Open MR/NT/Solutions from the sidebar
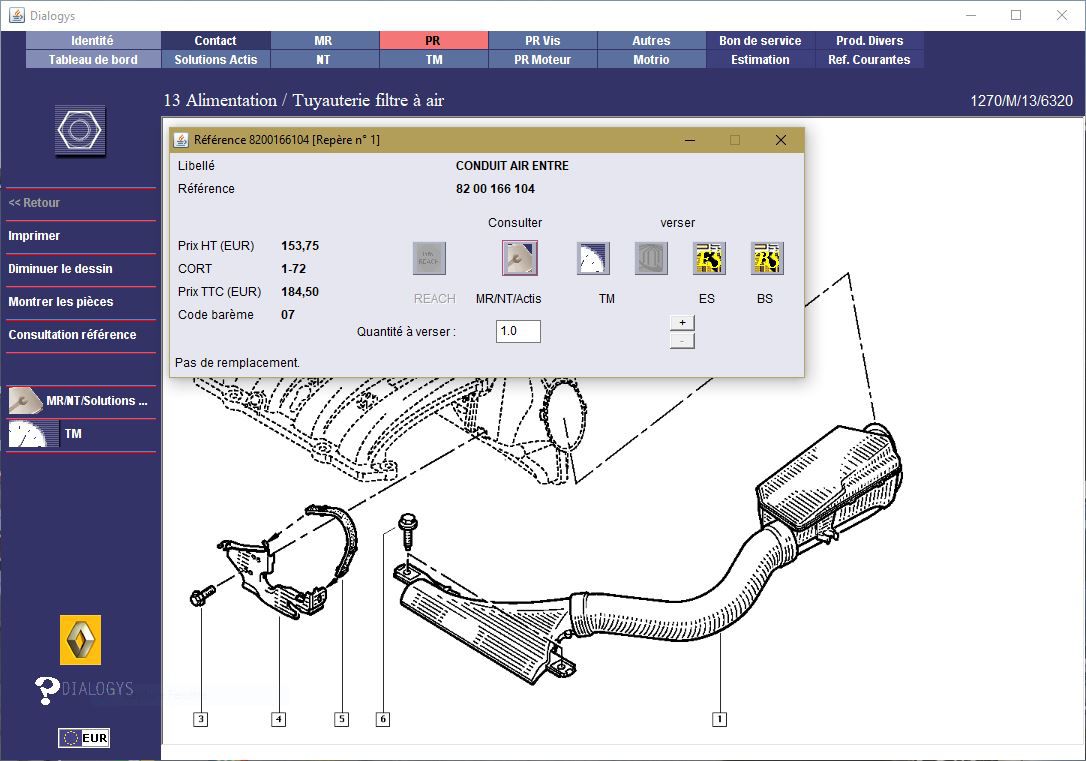 click(x=81, y=401)
